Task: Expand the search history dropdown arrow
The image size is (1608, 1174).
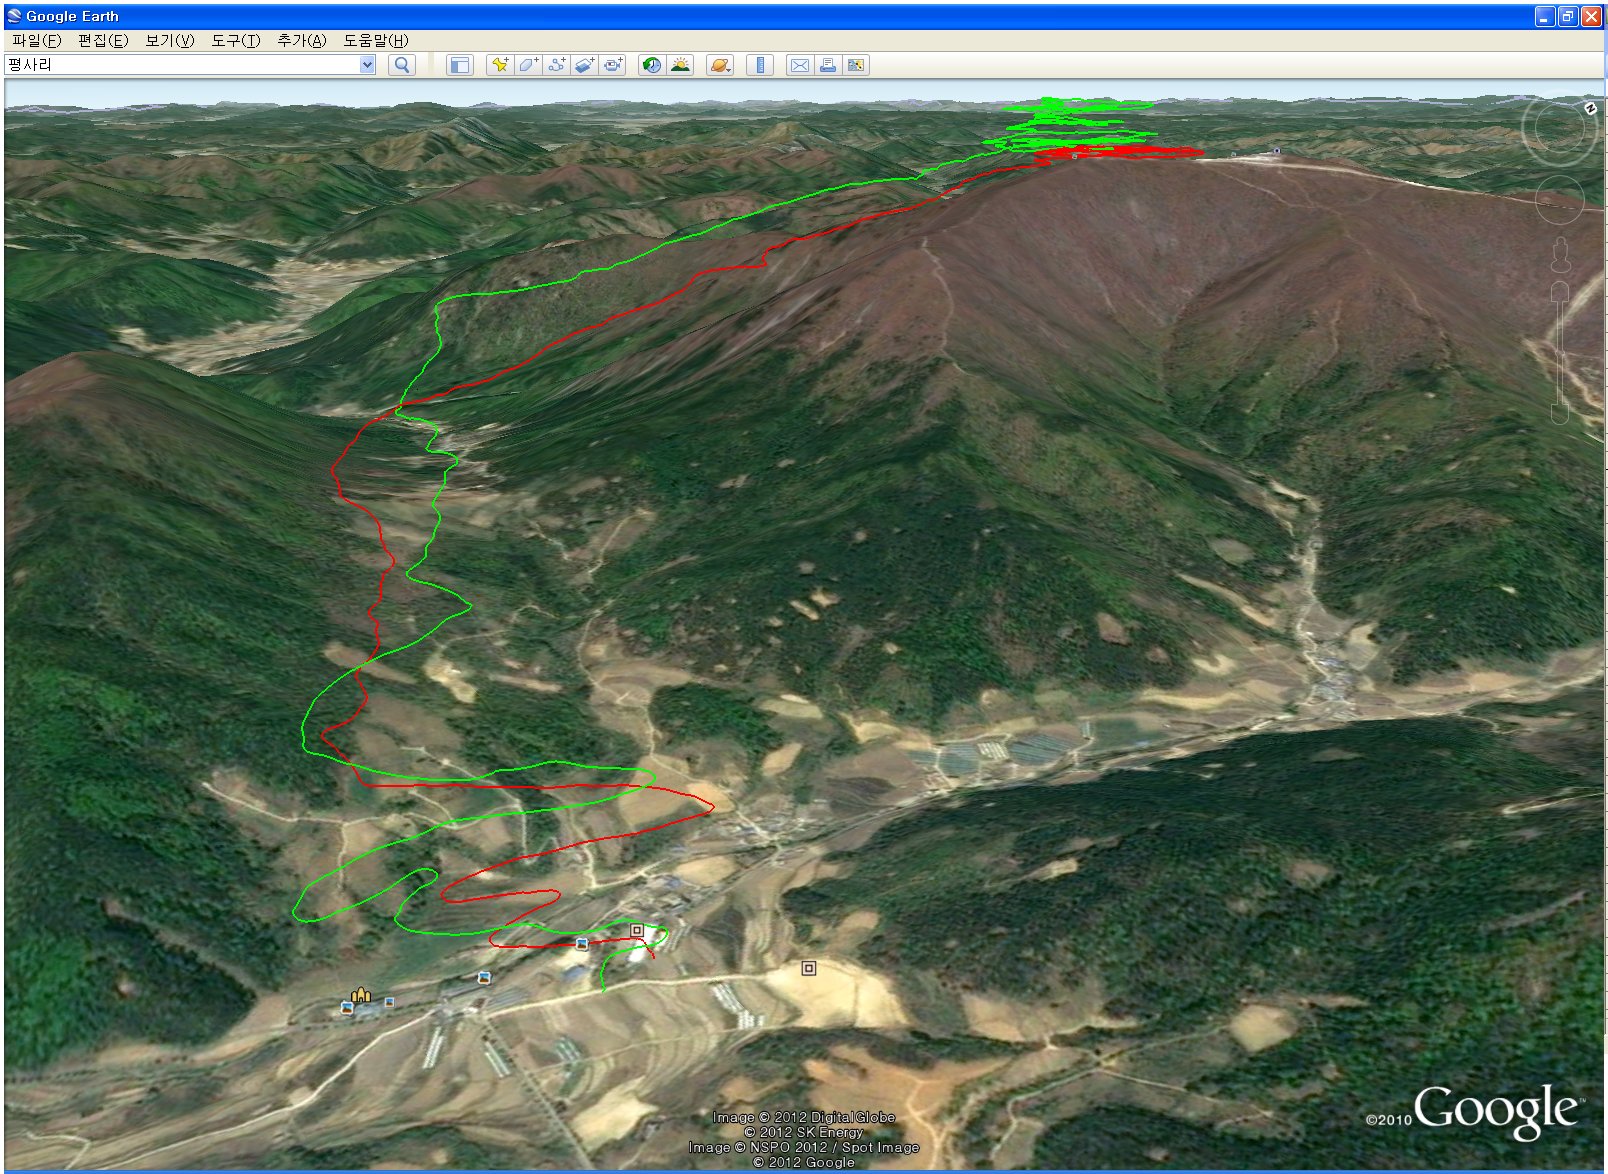Action: tap(367, 64)
